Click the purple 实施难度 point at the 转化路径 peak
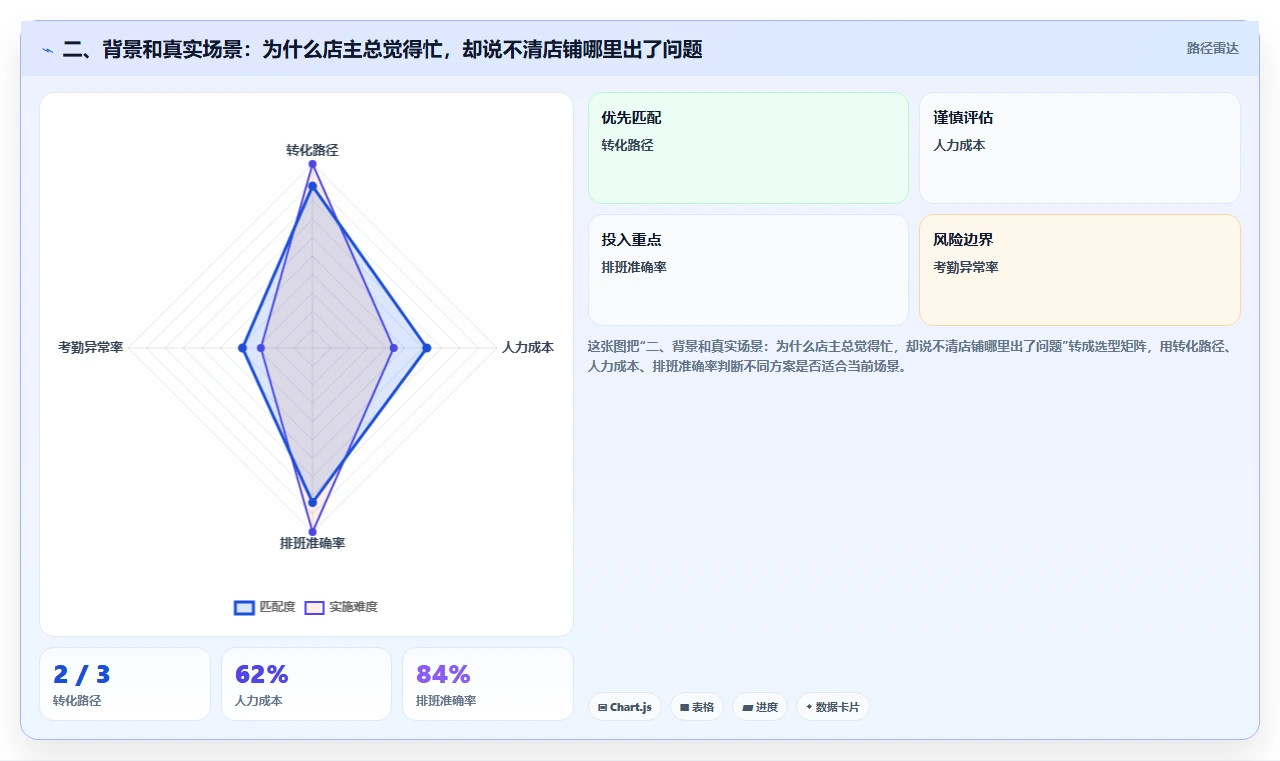 pos(313,164)
